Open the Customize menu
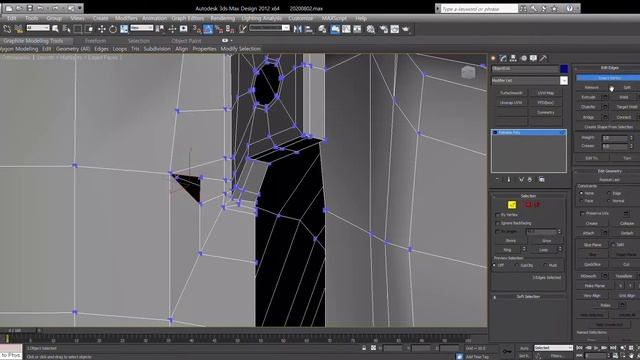Viewport: 640px width, 360px height. tap(301, 18)
